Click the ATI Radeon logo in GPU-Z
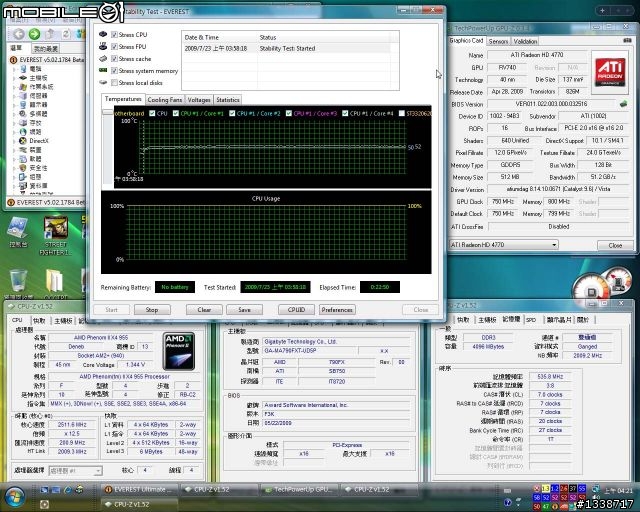Screen dimensions: 640x512 610,72
